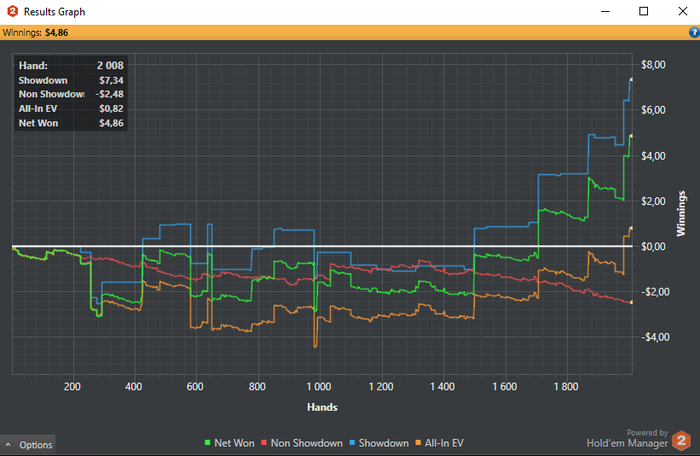Screen dimensions: 700x456
Task: Click the $2,00 y-axis label
Action: point(653,201)
